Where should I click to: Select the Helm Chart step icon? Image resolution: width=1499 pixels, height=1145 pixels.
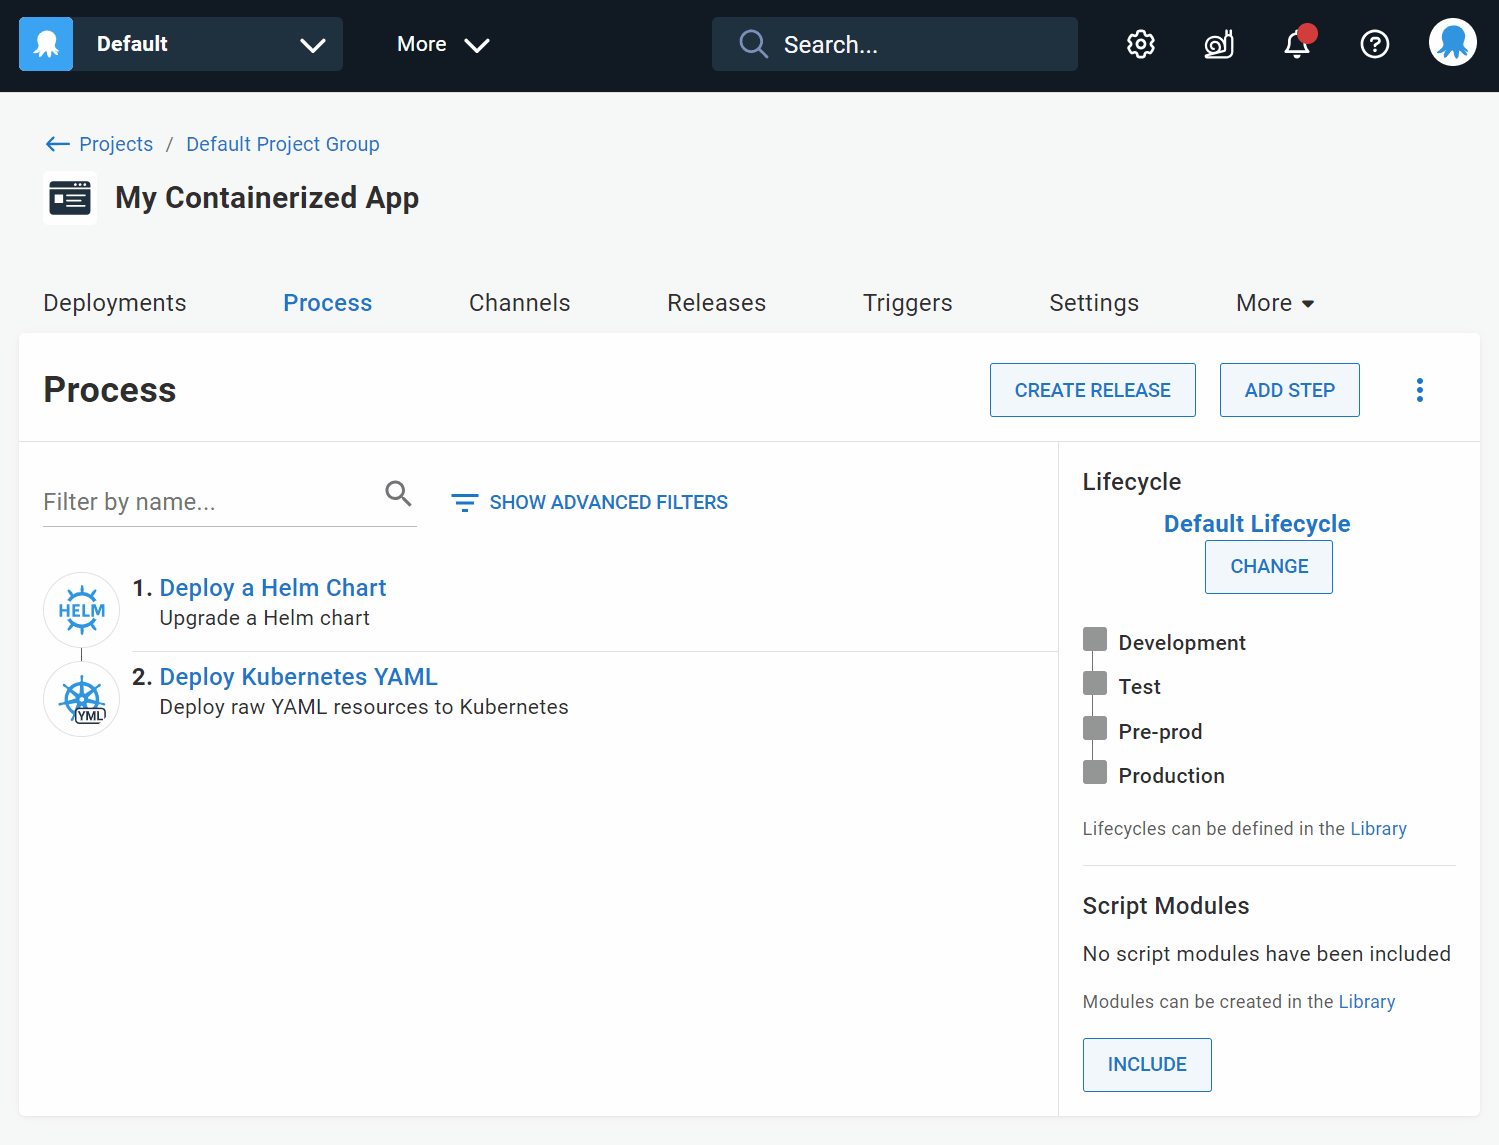click(x=81, y=609)
